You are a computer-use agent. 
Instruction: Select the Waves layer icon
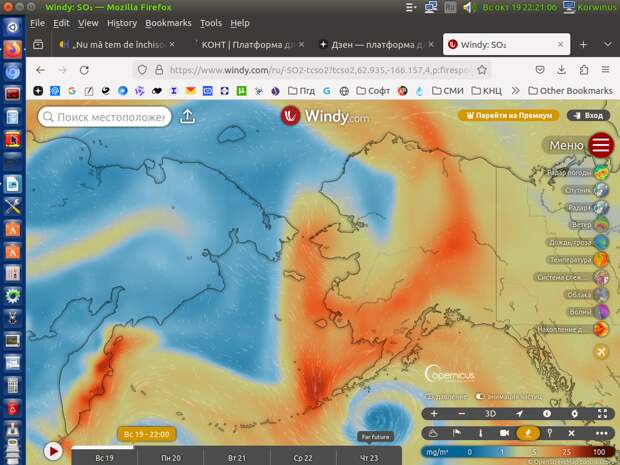coord(602,312)
